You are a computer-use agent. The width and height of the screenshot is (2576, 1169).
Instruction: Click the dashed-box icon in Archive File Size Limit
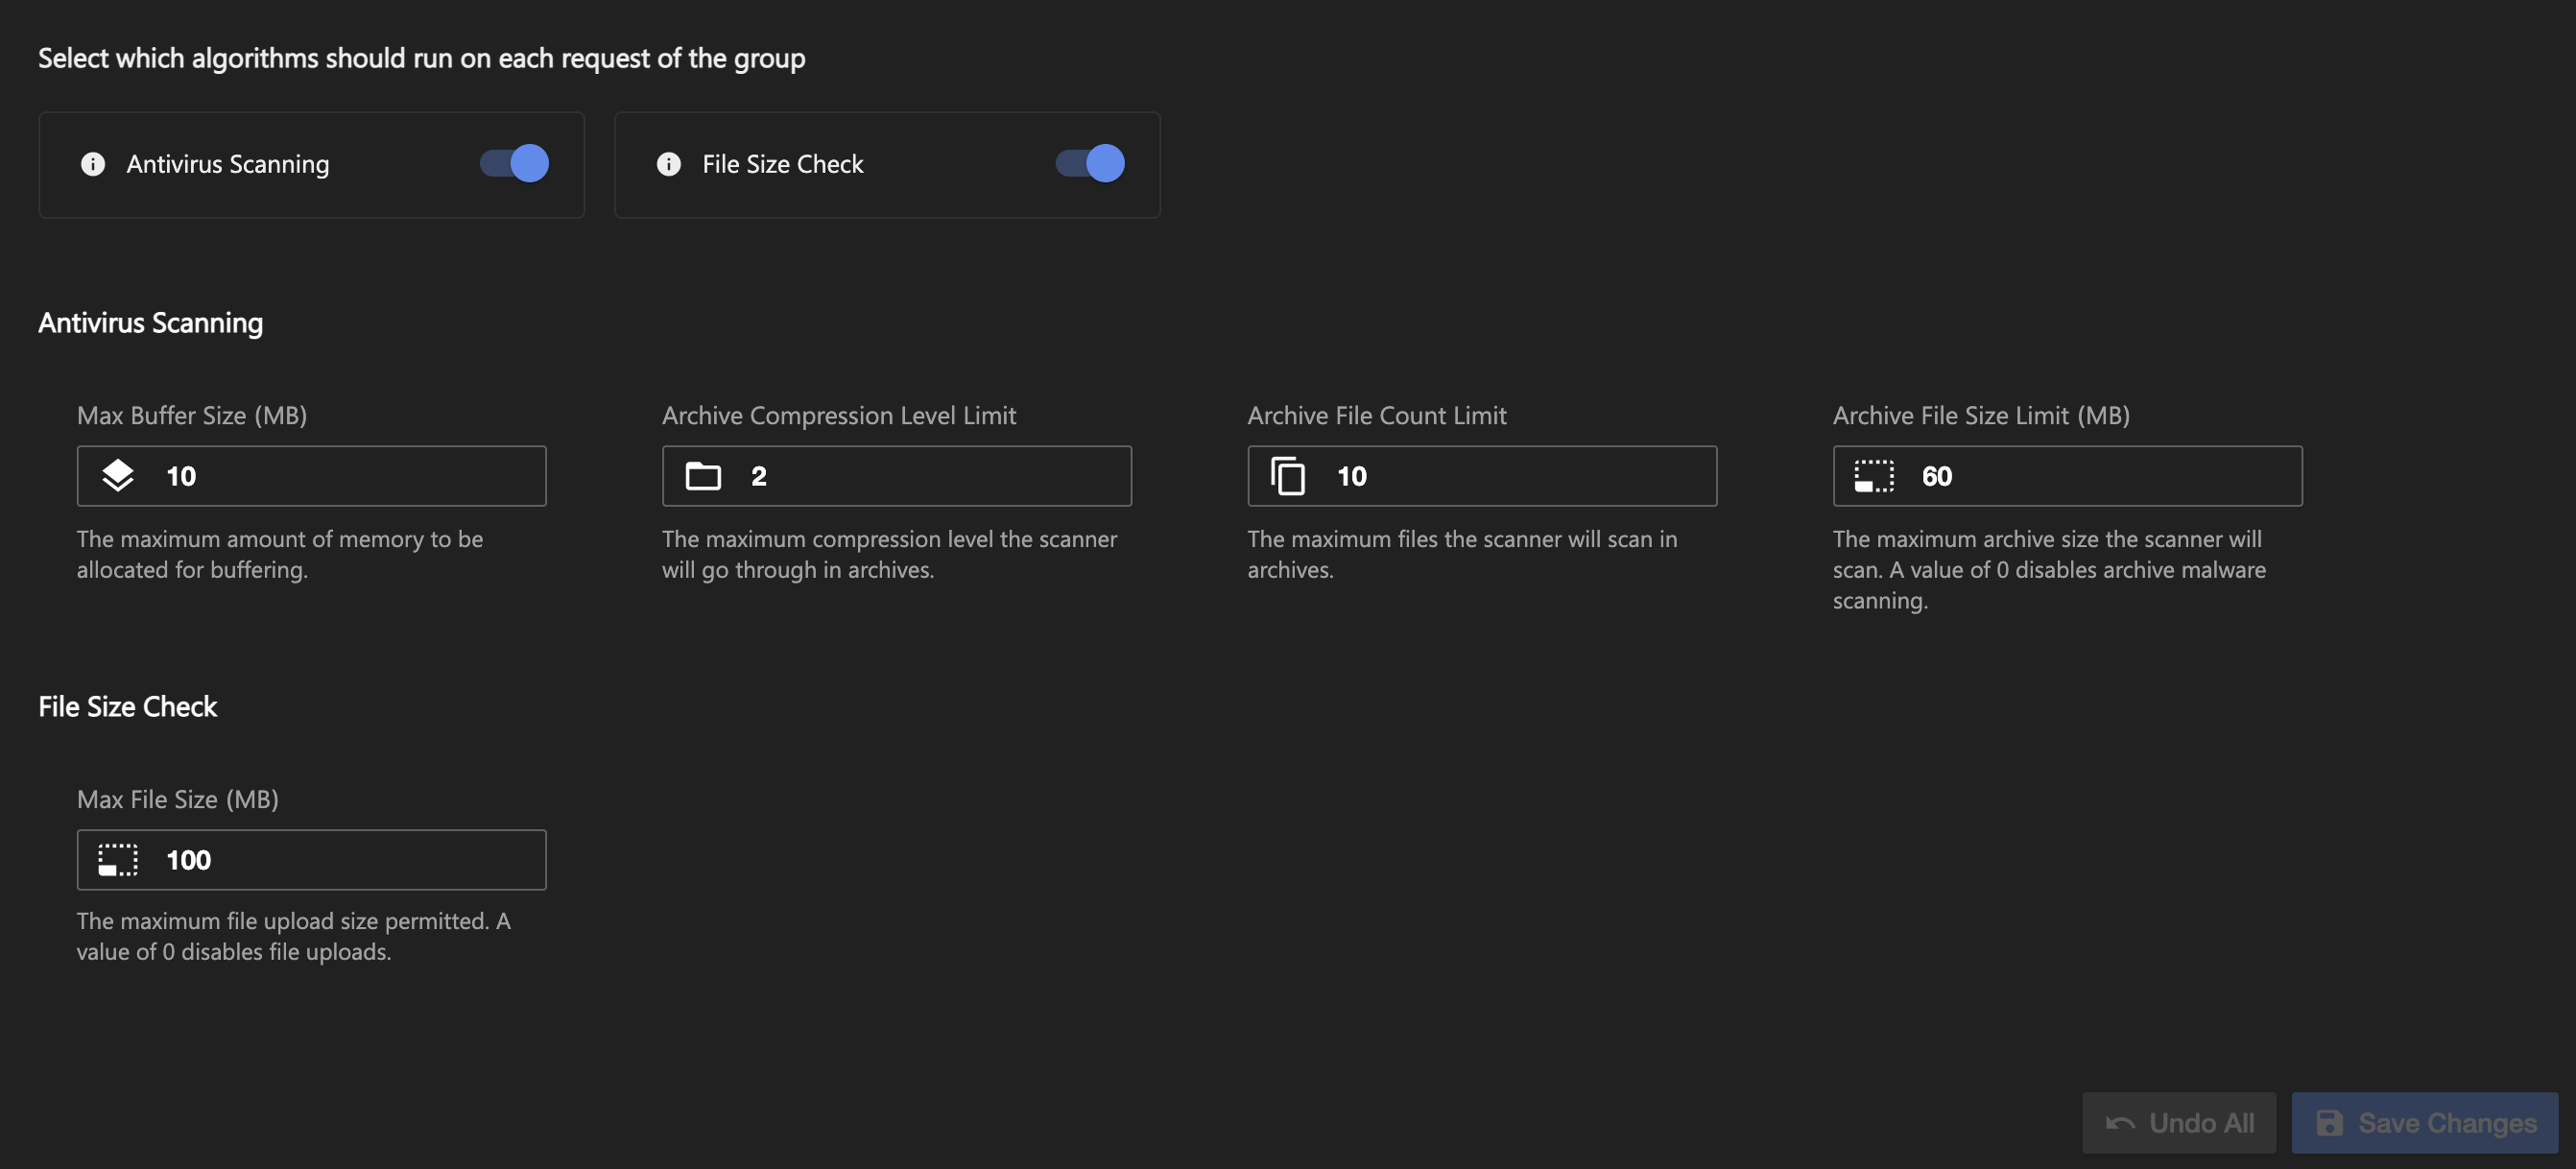tap(1874, 476)
